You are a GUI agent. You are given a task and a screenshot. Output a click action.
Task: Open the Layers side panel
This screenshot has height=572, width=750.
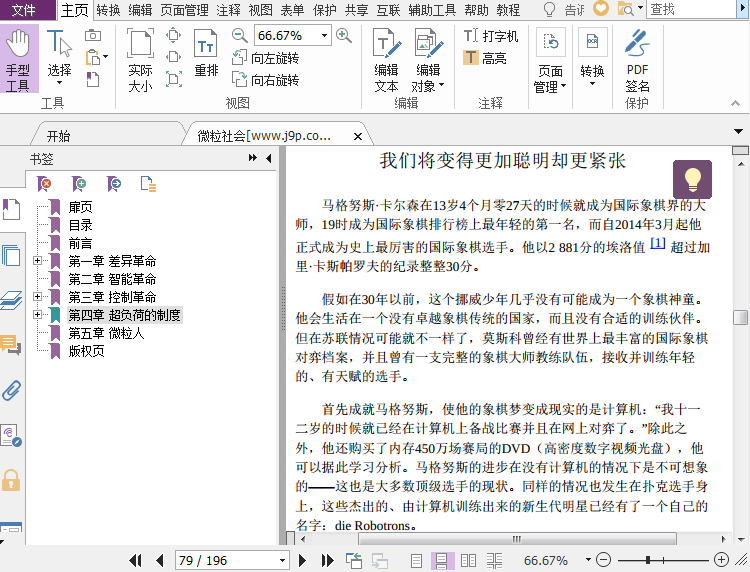[11, 300]
